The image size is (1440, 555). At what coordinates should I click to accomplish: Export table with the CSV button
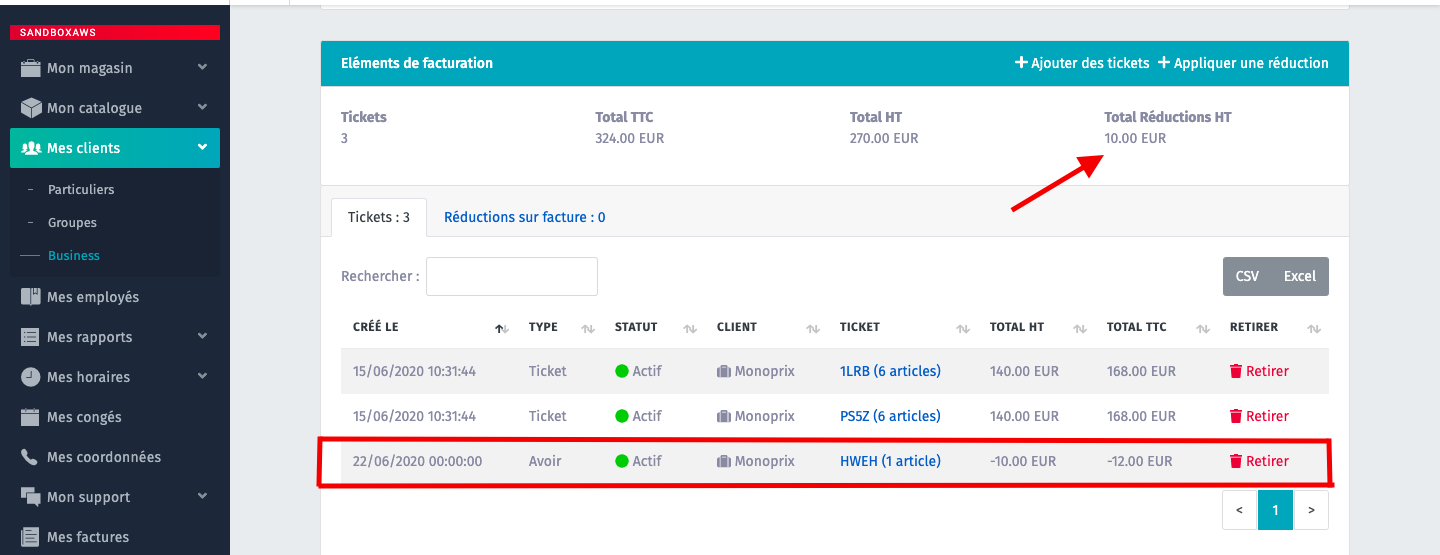coord(1247,276)
